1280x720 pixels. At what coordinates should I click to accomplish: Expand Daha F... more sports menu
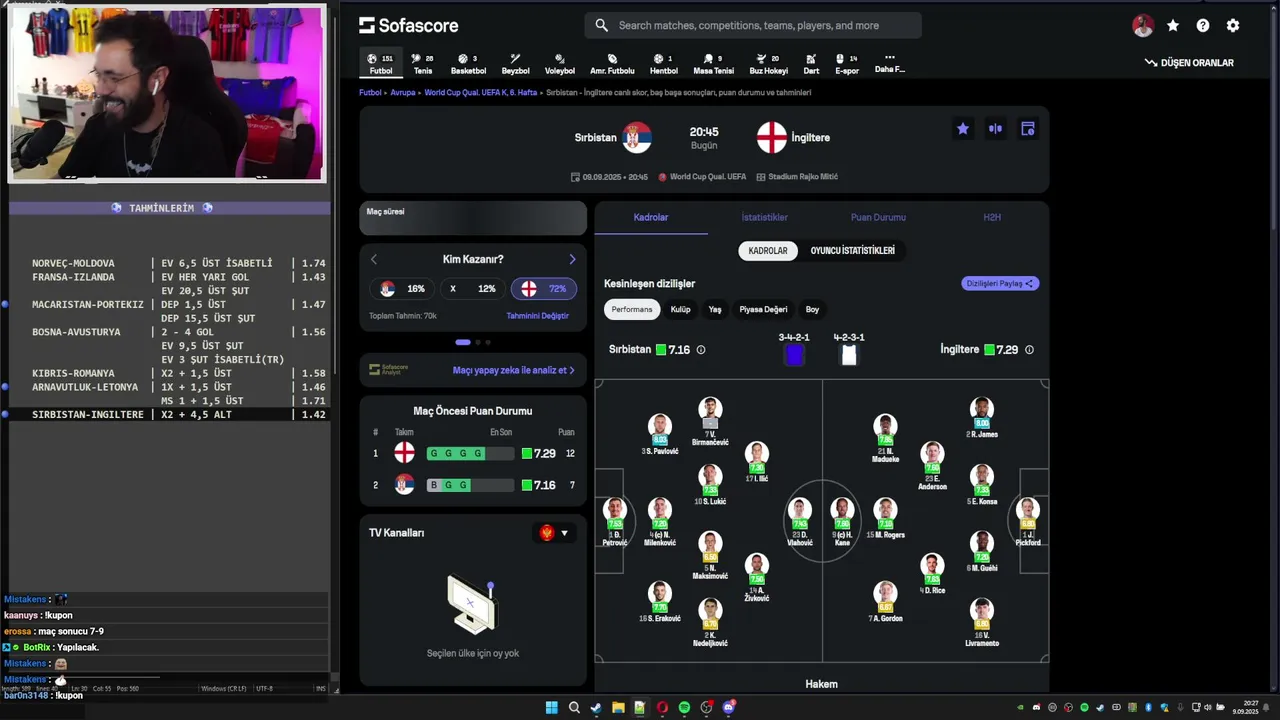pyautogui.click(x=889, y=64)
